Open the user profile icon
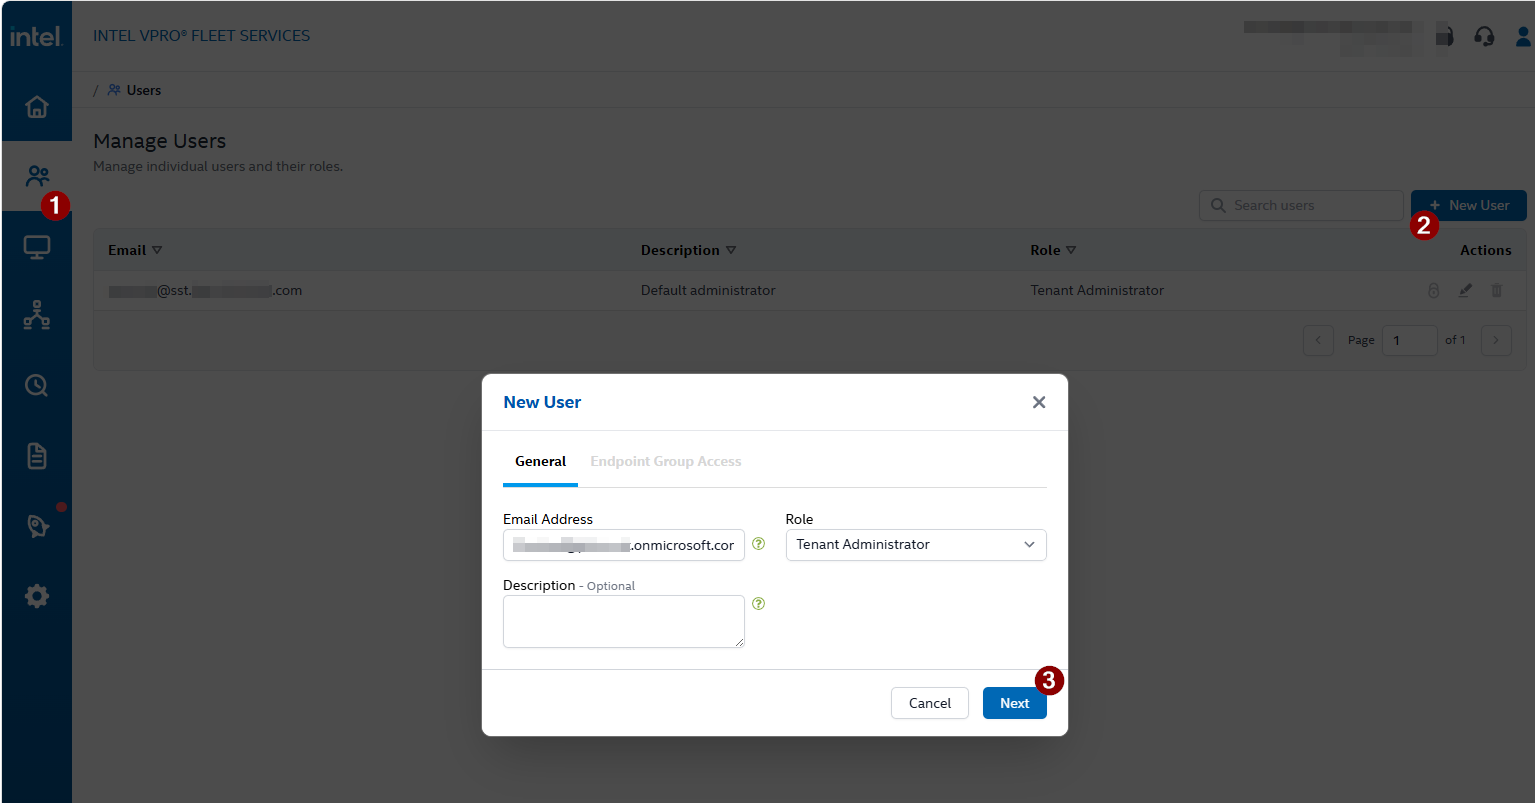Screen dimensions: 1535x803 click(1522, 37)
